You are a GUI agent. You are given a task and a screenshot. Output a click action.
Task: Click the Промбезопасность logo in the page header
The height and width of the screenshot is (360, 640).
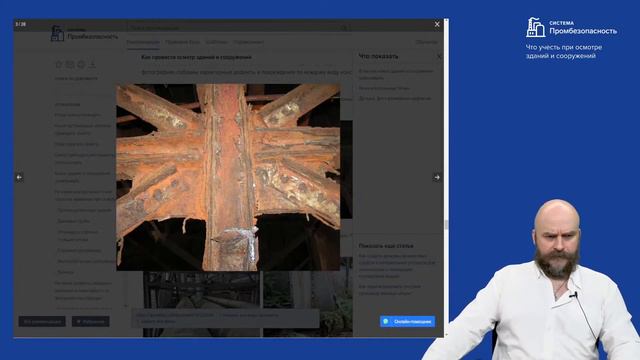(x=84, y=34)
